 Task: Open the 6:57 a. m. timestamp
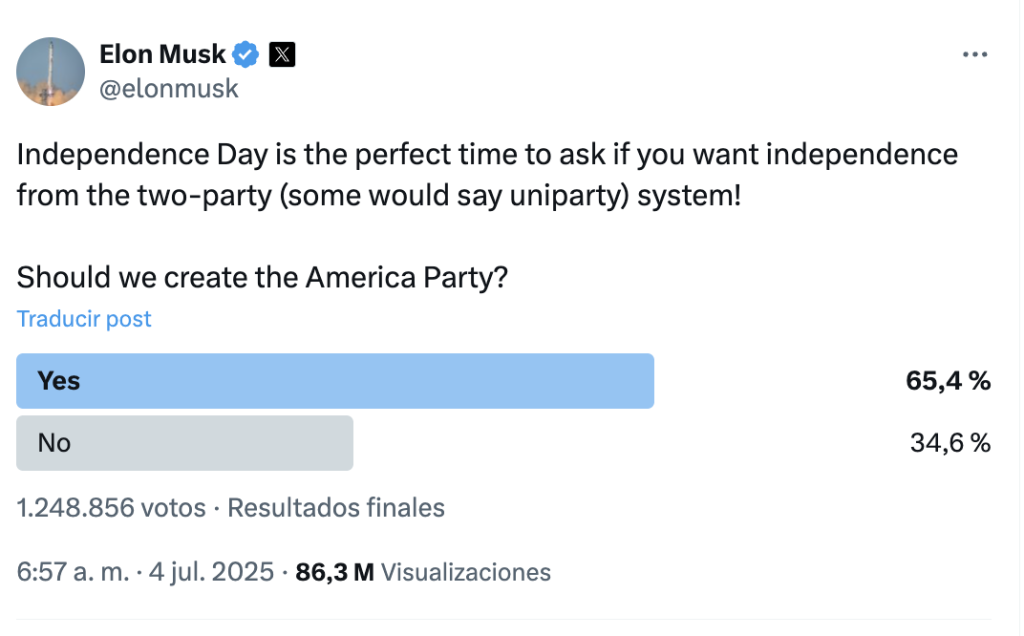(73, 572)
